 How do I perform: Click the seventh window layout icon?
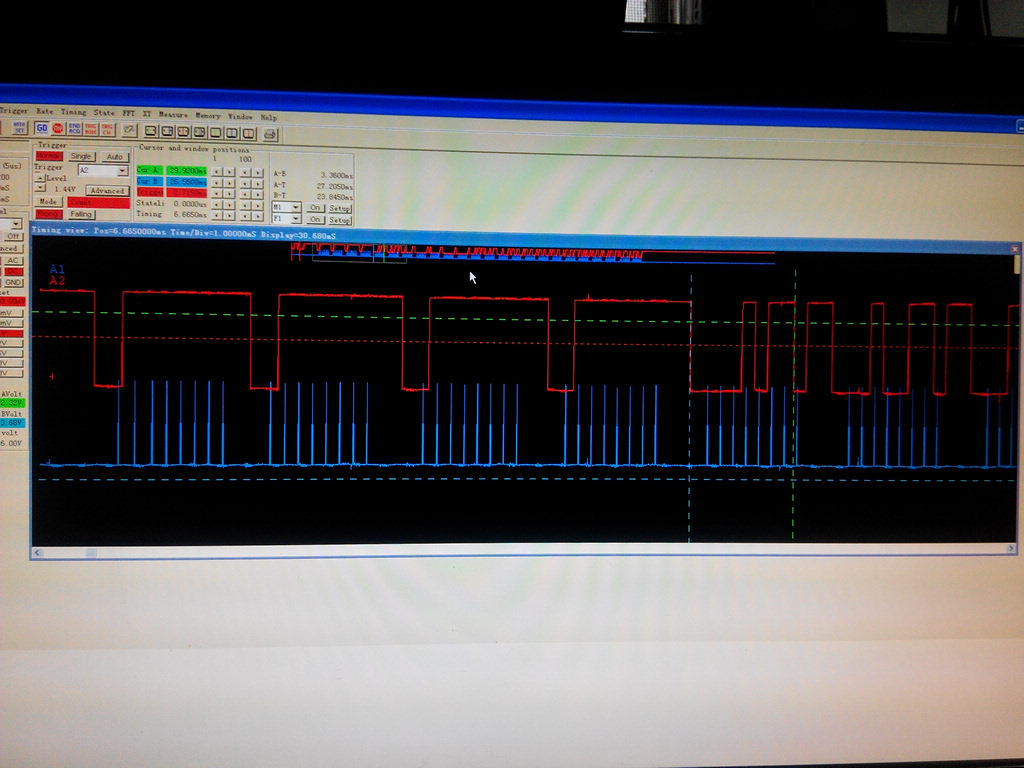pos(249,134)
